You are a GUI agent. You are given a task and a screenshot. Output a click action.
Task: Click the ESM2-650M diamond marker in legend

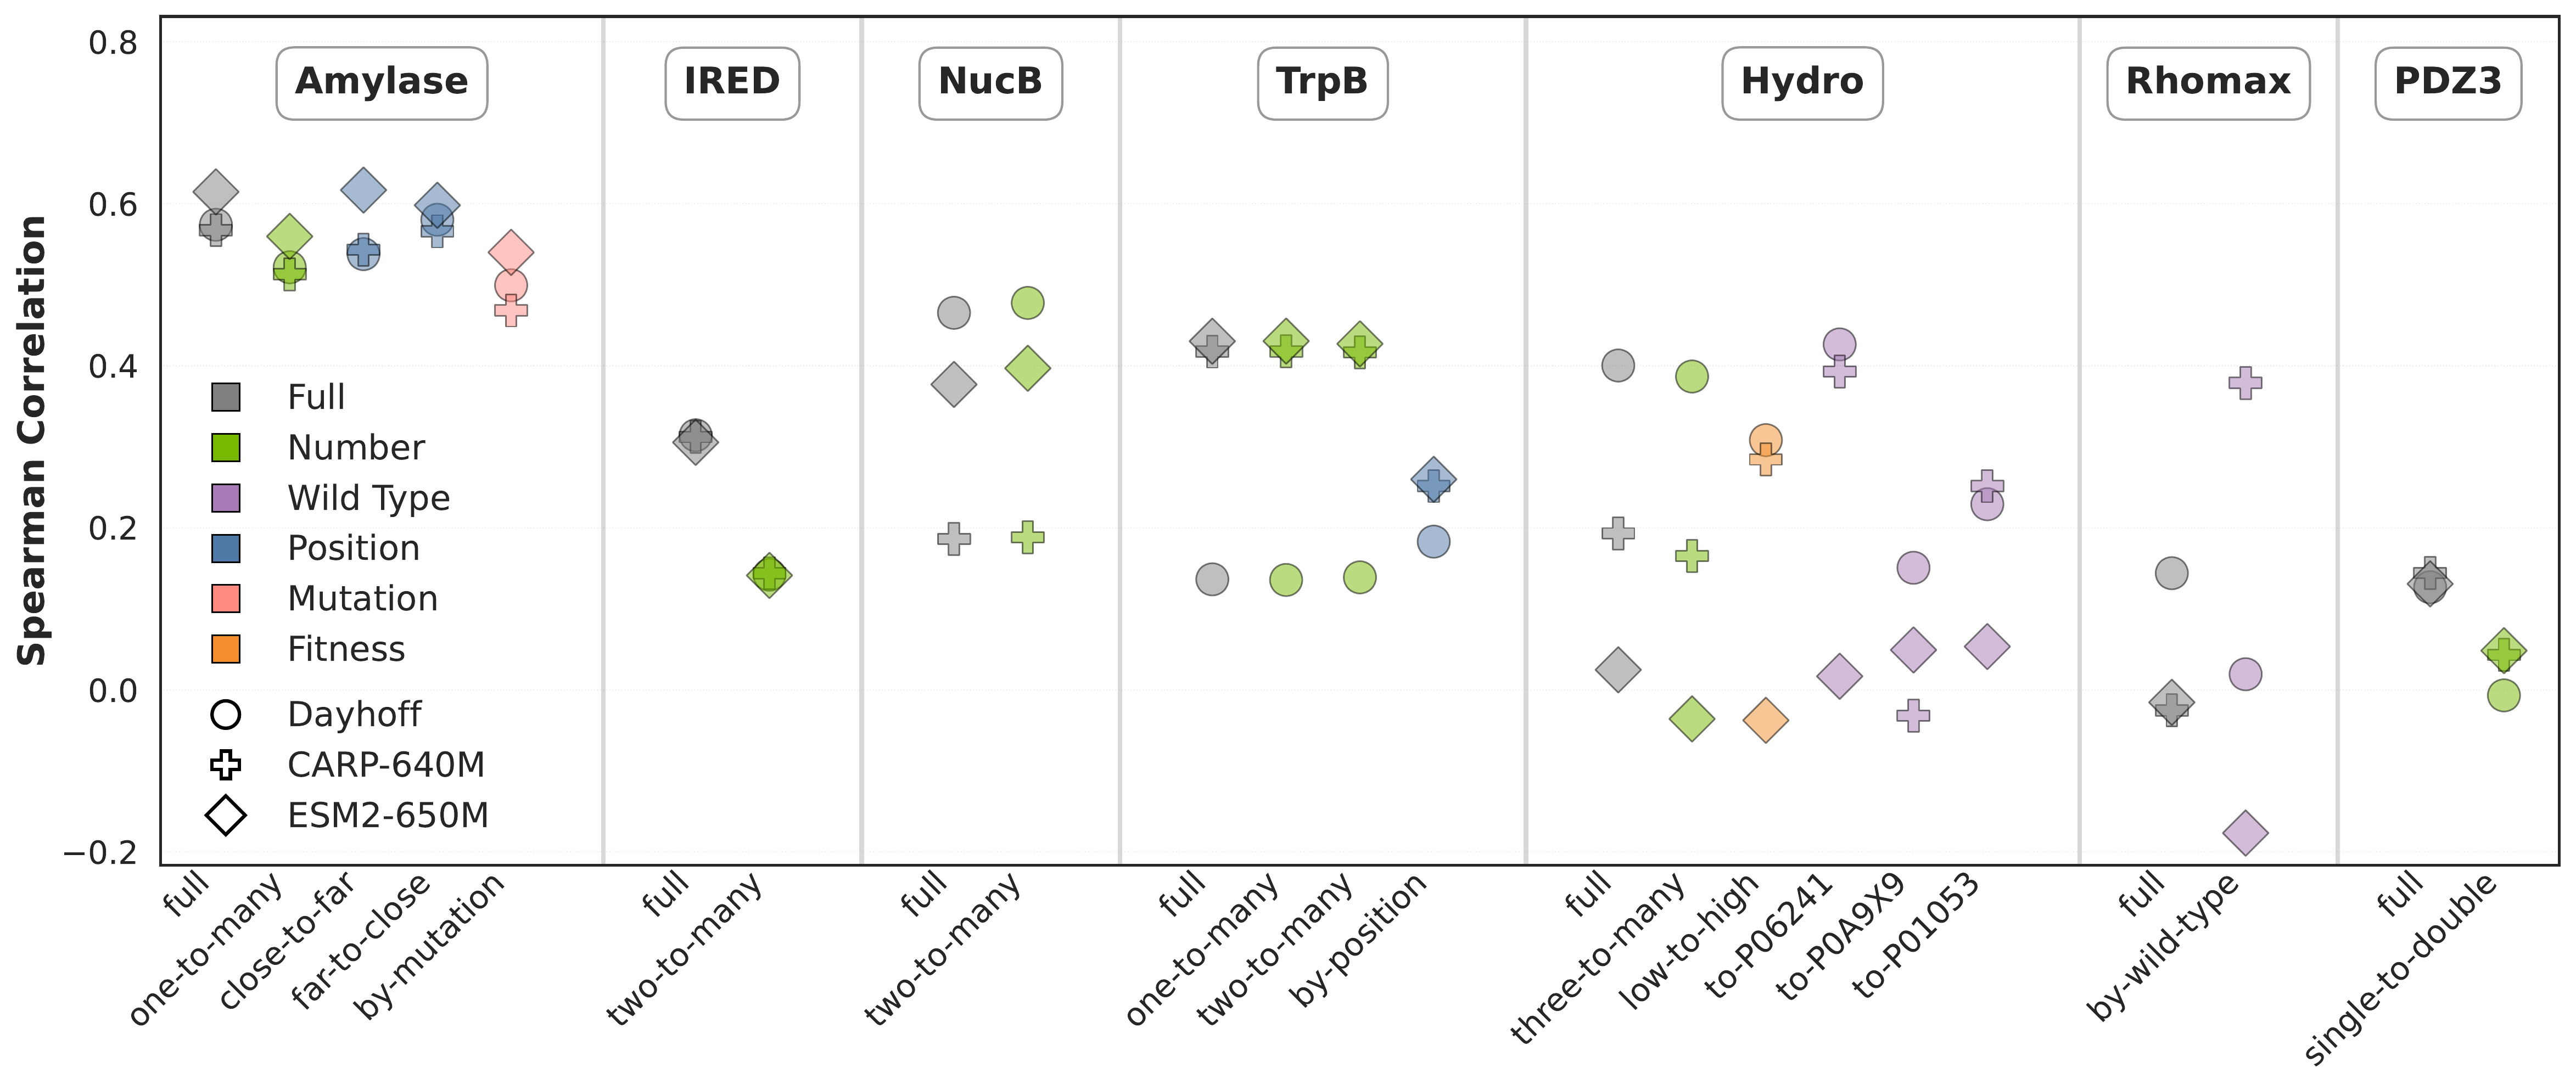[x=226, y=815]
